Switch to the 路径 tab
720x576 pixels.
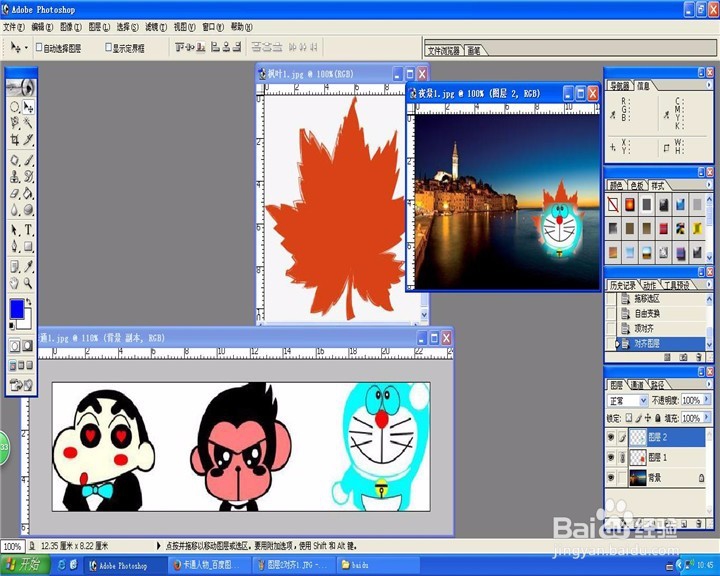[658, 384]
